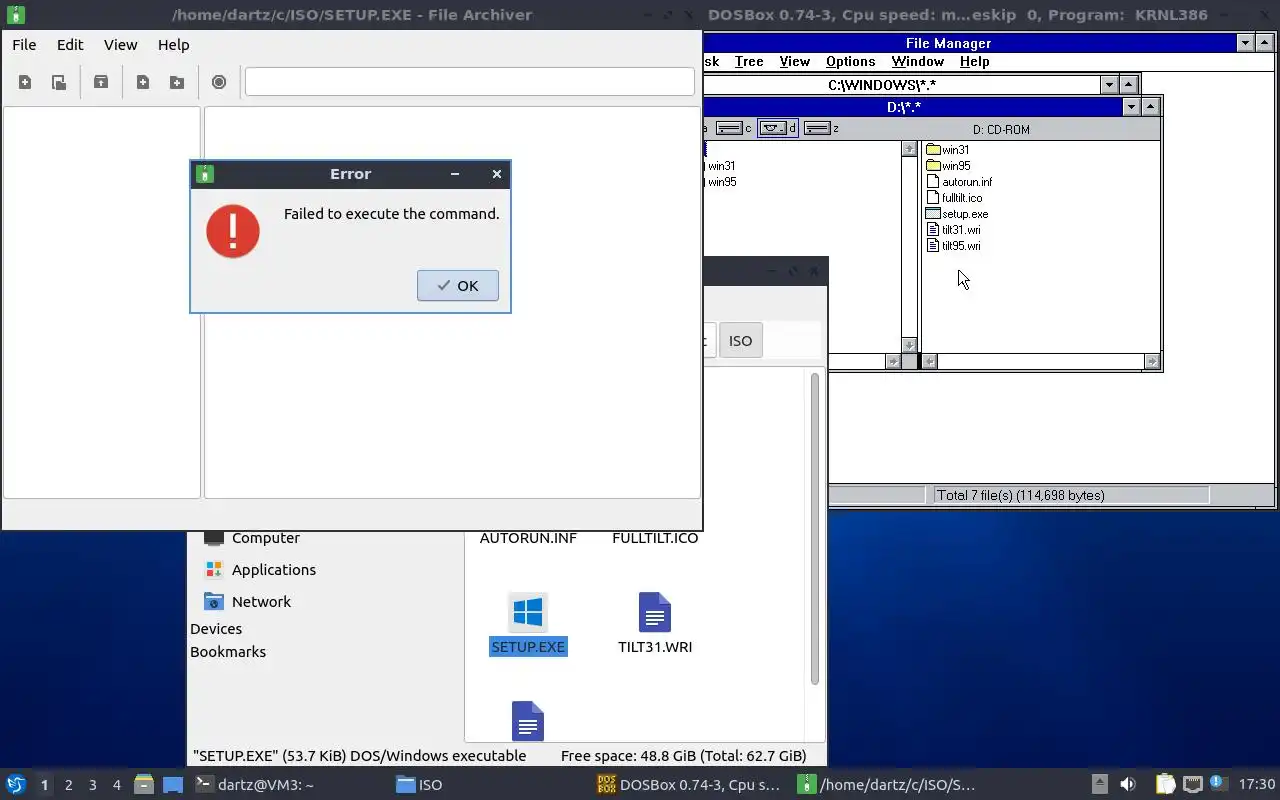Minimize the Error dialog
This screenshot has width=1280, height=800.
click(455, 174)
